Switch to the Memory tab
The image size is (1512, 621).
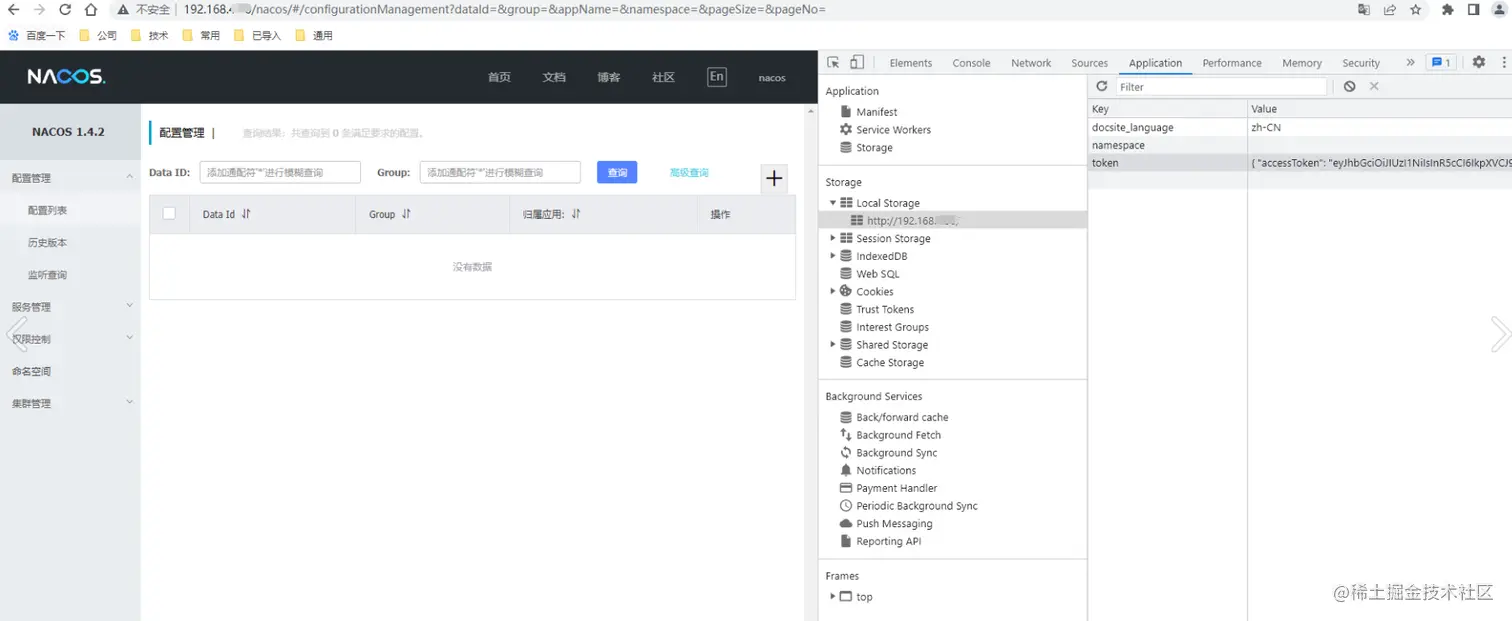tap(1302, 63)
